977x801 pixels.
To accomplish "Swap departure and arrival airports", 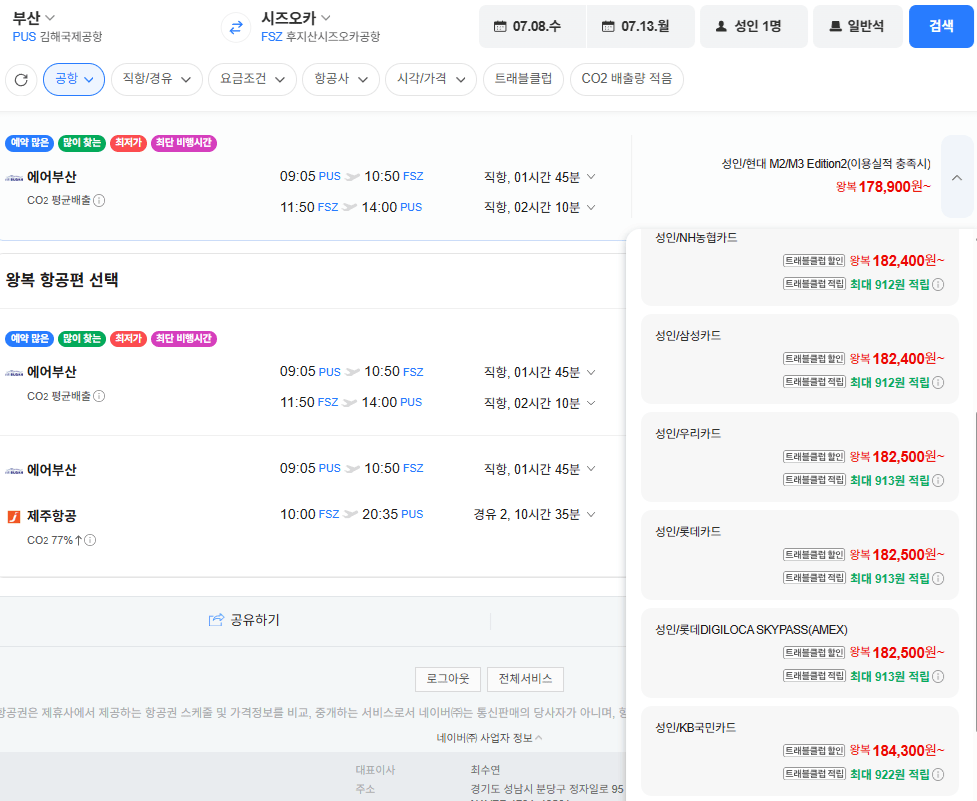I will coord(236,27).
